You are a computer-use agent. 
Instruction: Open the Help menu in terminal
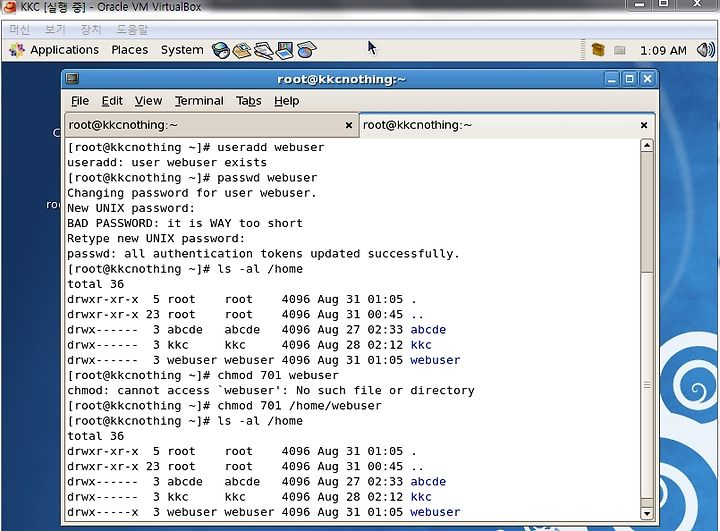[x=287, y=101]
